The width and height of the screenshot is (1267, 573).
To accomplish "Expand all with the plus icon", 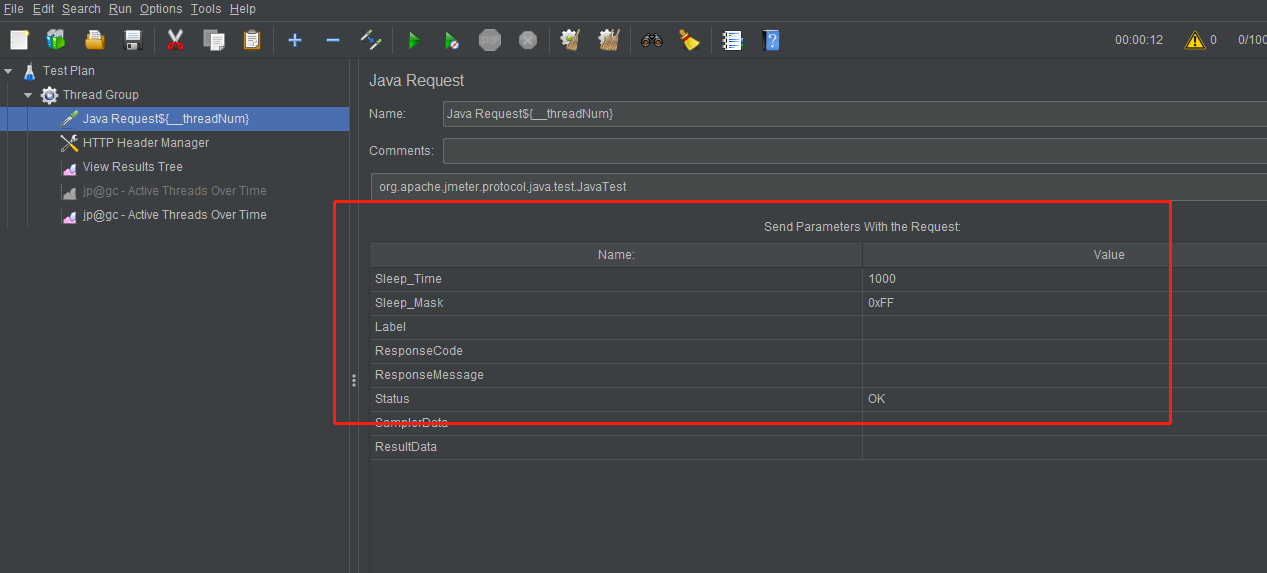I will [295, 40].
